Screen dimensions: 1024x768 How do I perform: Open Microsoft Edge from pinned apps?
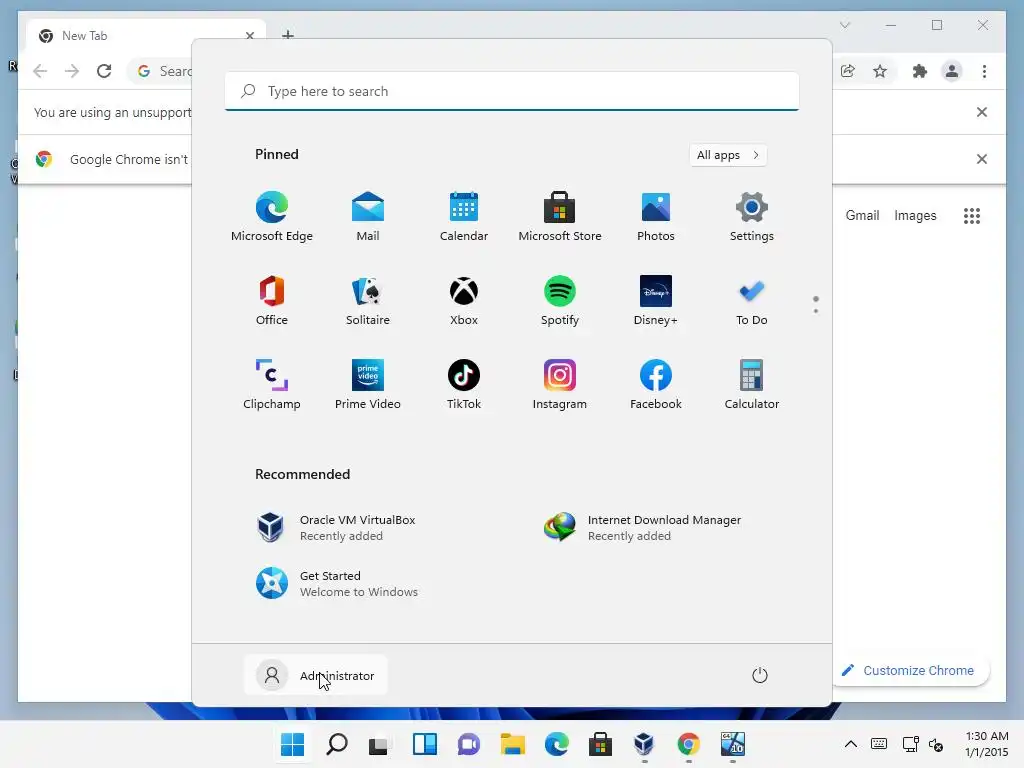pos(272,216)
